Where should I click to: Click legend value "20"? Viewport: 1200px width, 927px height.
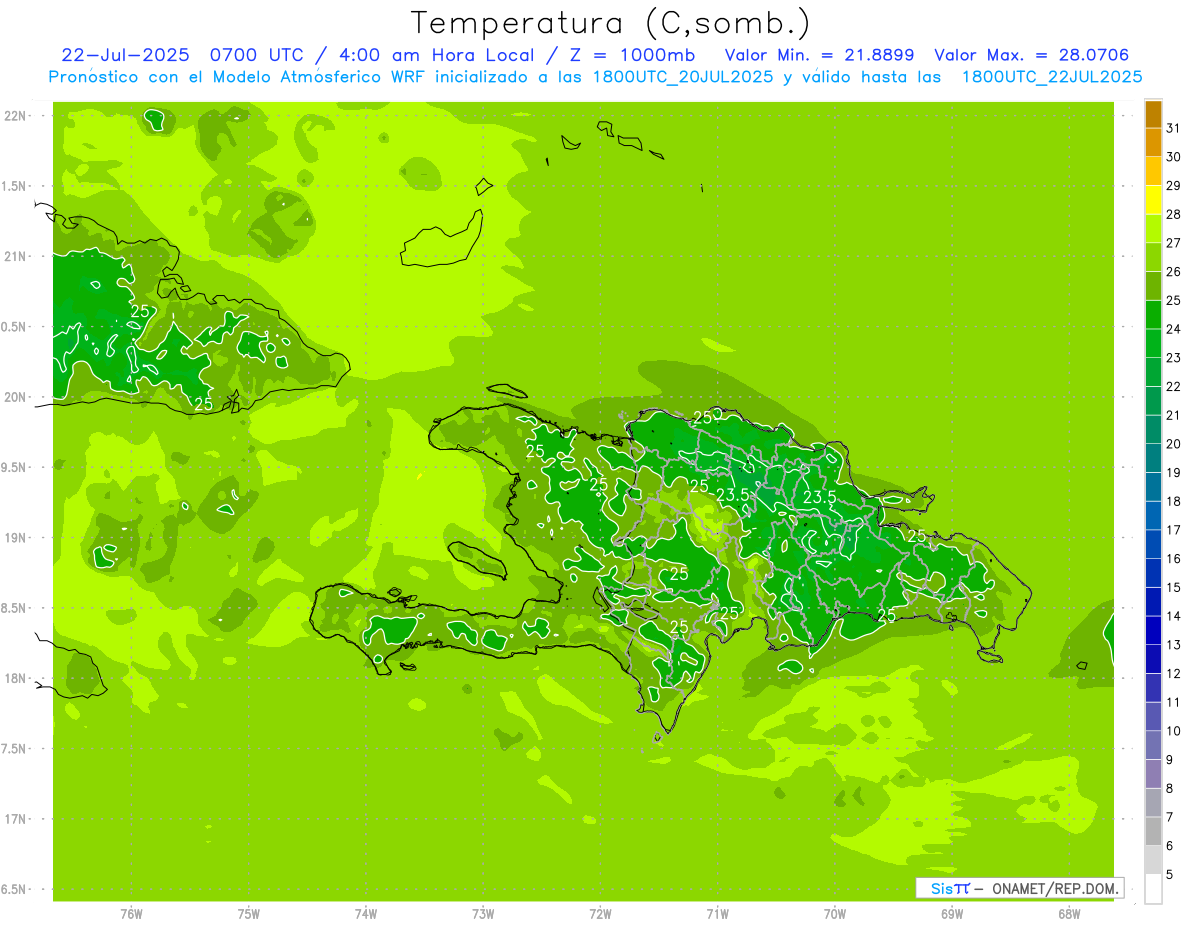[1173, 444]
